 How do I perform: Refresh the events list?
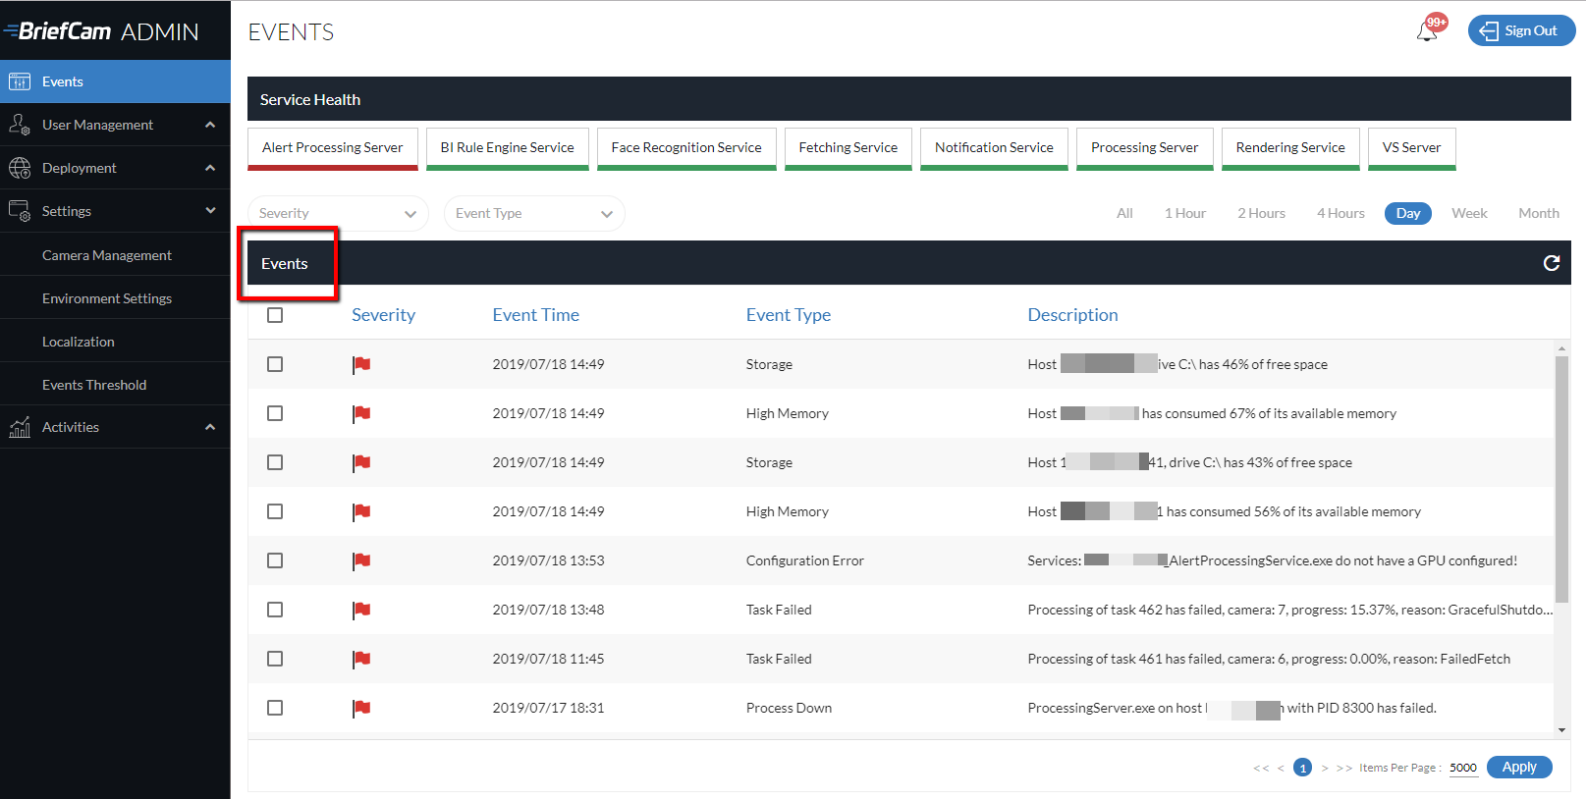[1551, 263]
